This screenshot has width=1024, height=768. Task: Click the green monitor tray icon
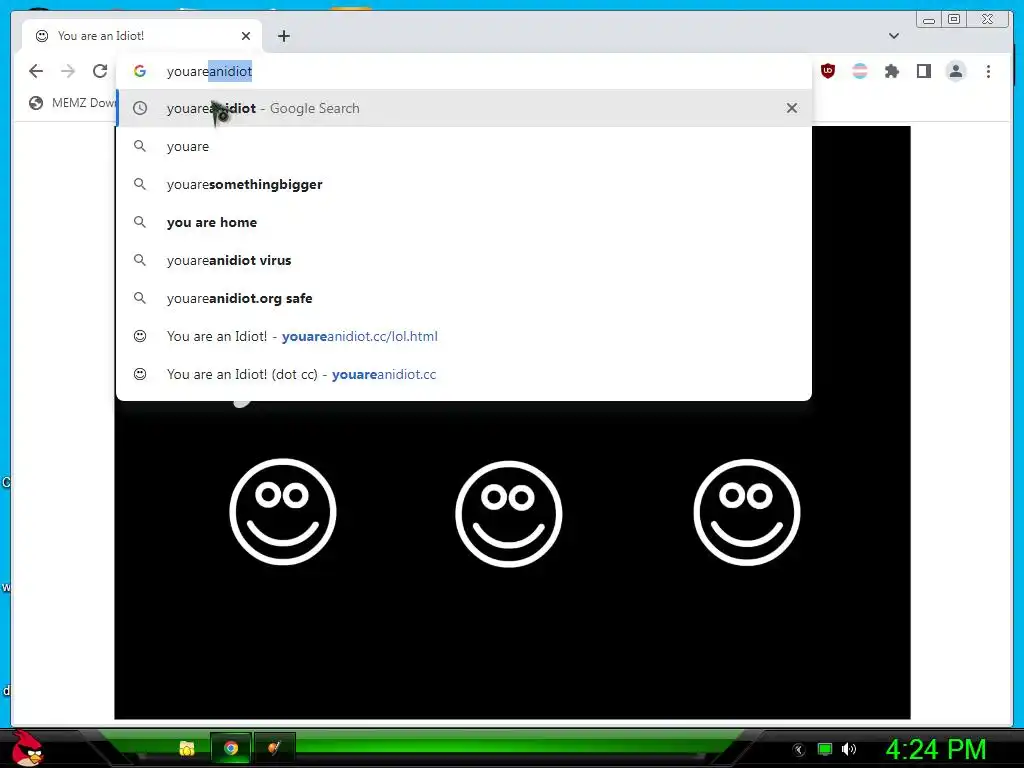coord(825,749)
